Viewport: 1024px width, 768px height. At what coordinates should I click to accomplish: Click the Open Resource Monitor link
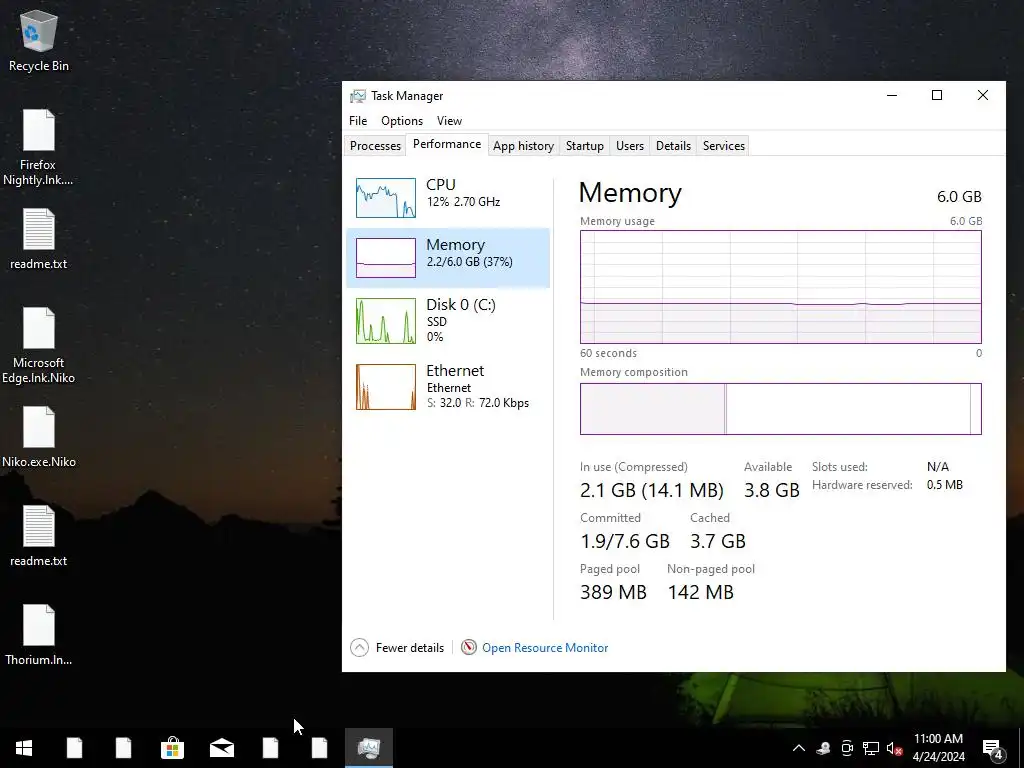pos(545,648)
